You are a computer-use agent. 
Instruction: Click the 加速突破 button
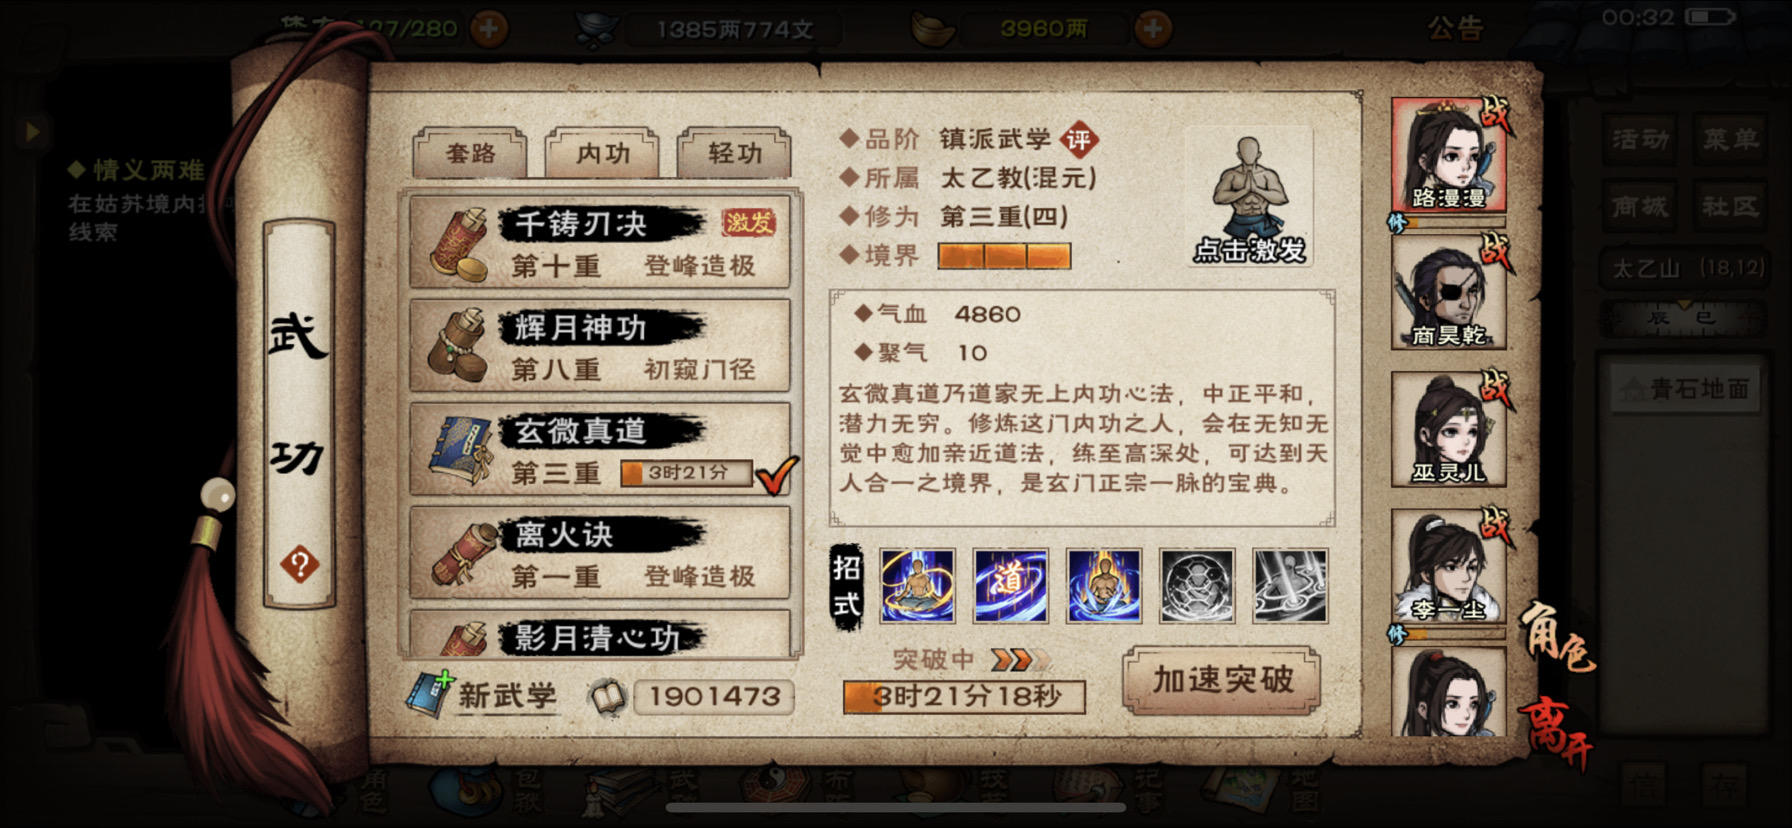1222,680
